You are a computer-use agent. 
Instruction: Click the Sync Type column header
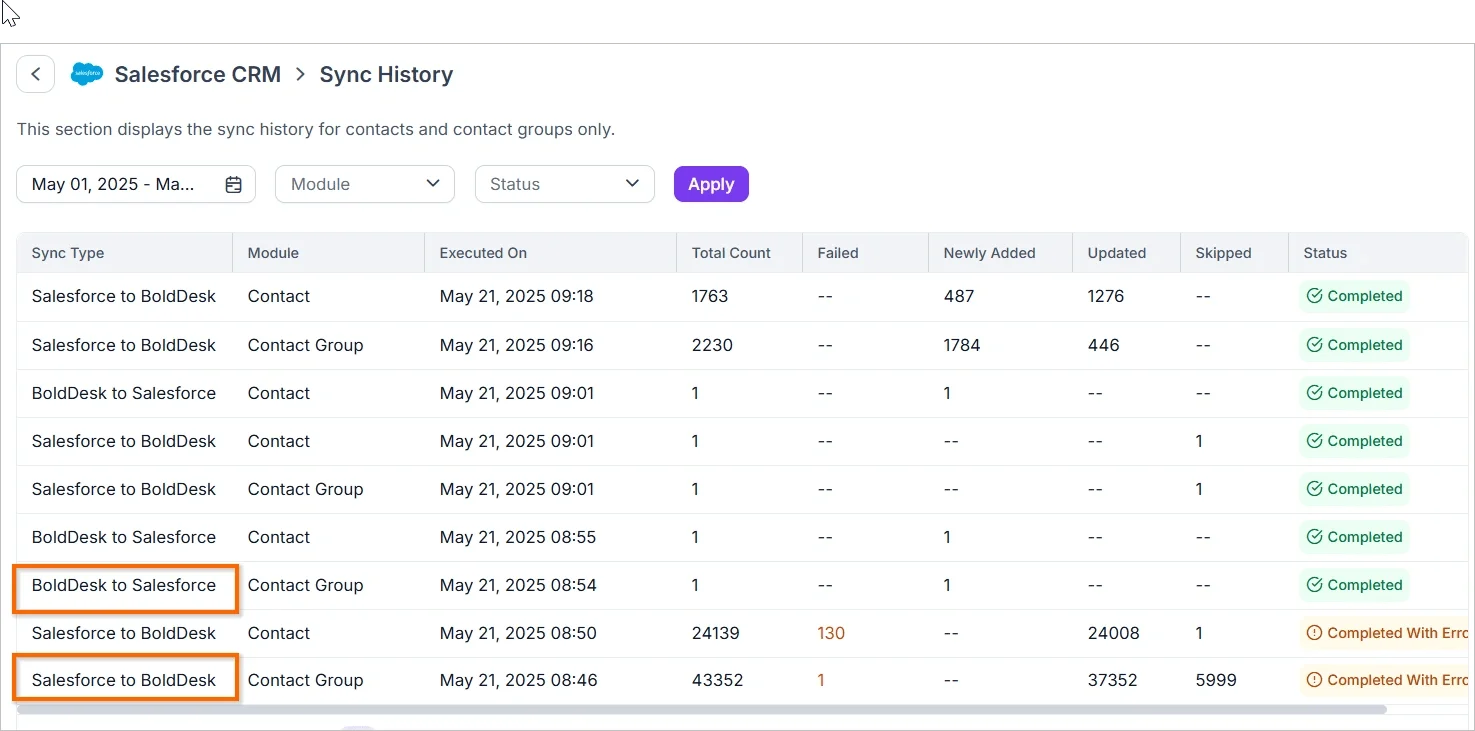(68, 253)
